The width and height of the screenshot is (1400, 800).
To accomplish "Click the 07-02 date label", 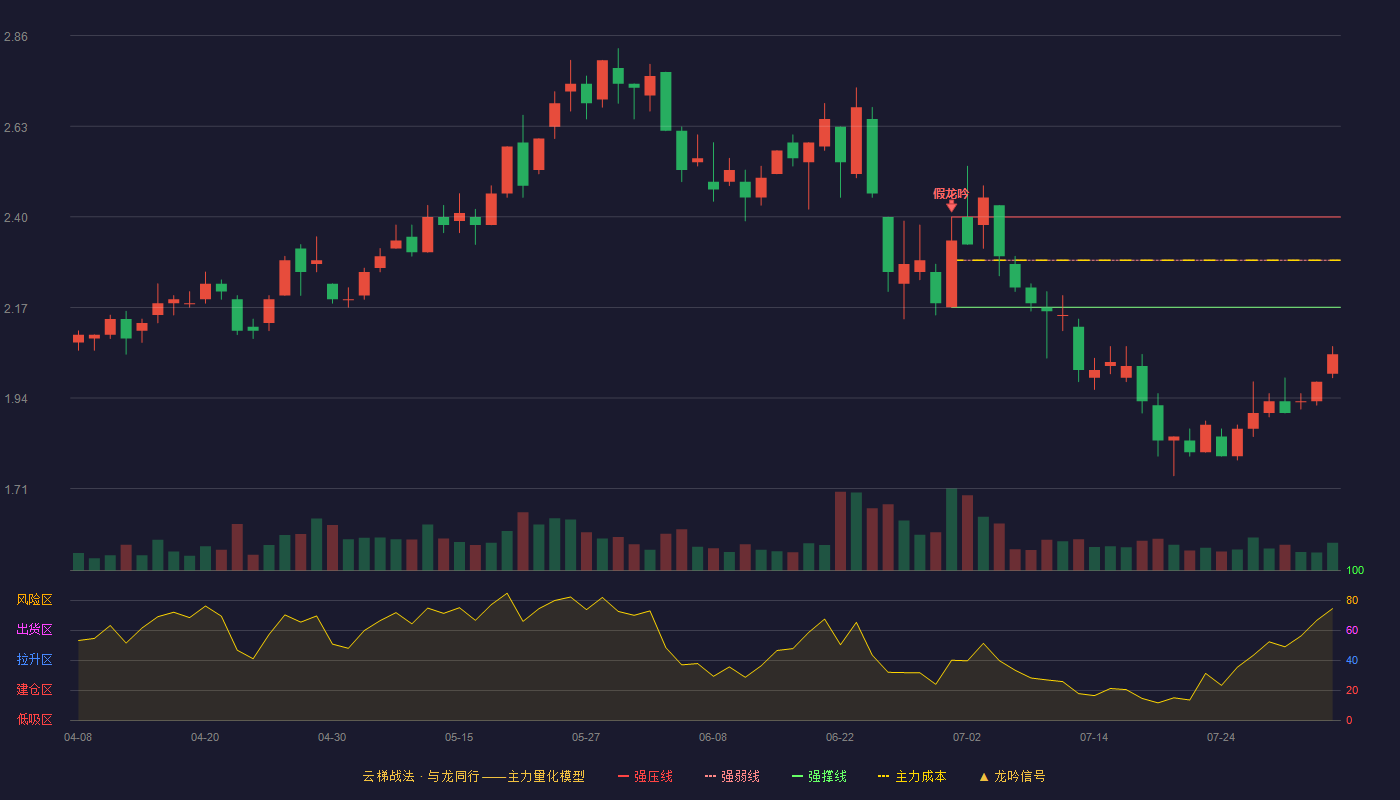I will point(967,737).
